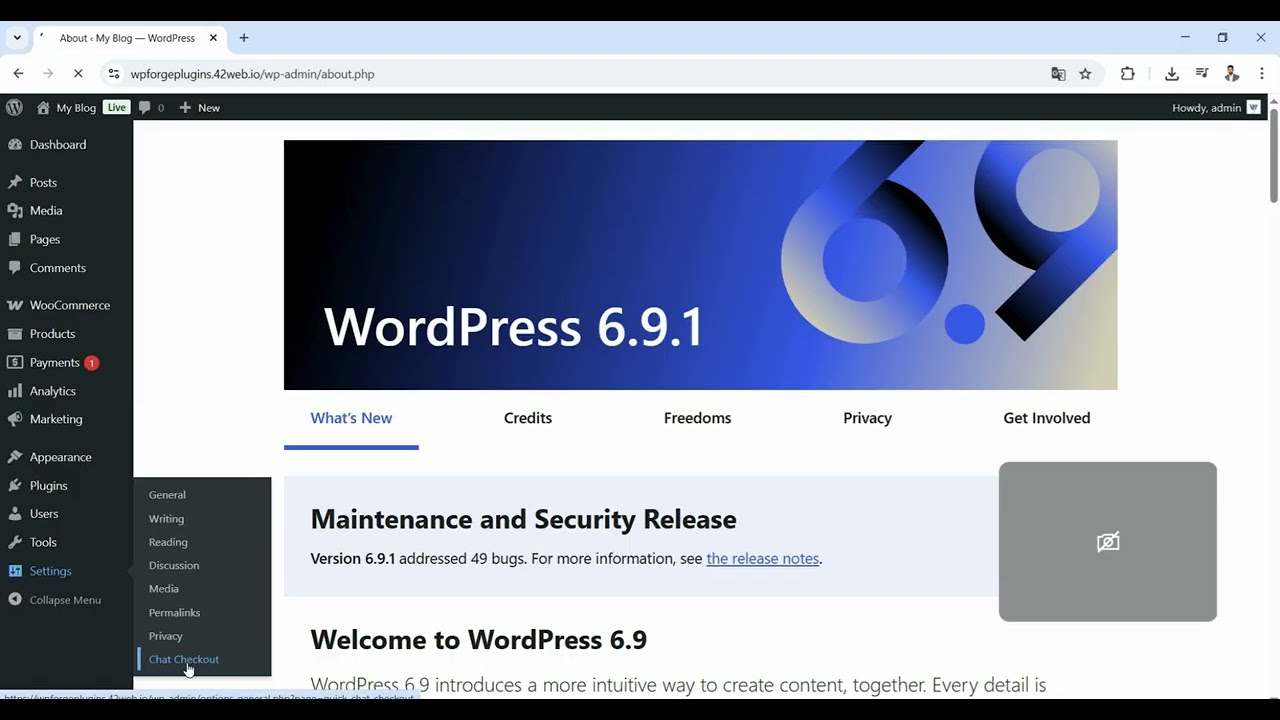Open a new browser tab
Screen dimensions: 1280x720
pos(244,38)
